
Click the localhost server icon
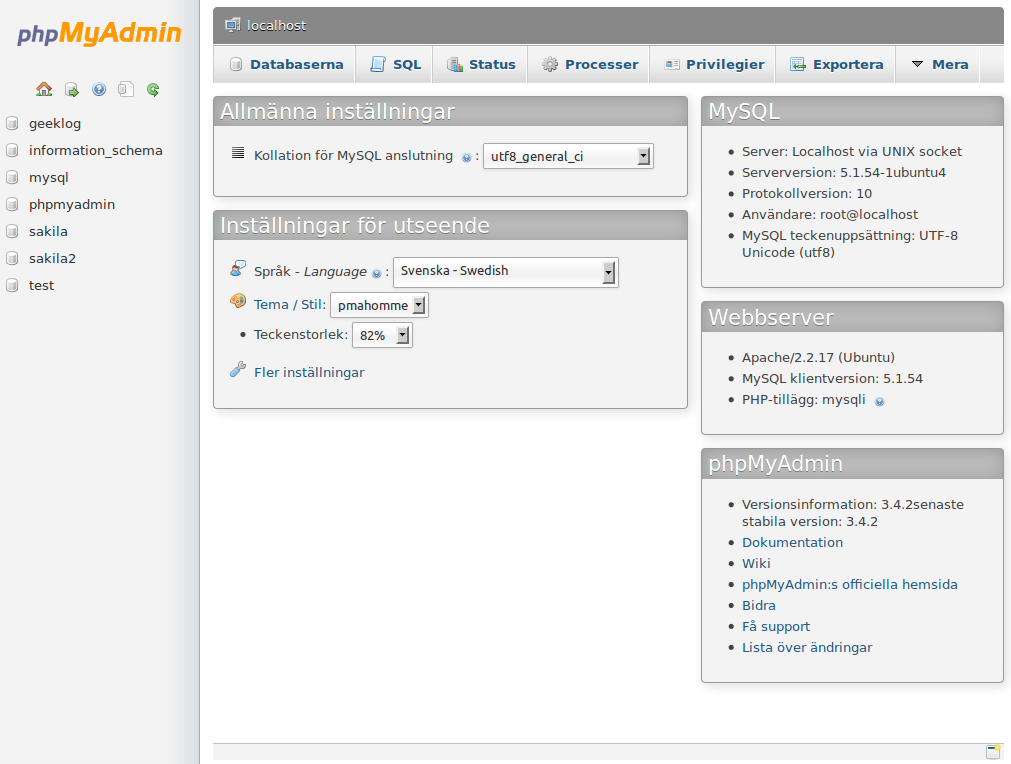point(232,25)
